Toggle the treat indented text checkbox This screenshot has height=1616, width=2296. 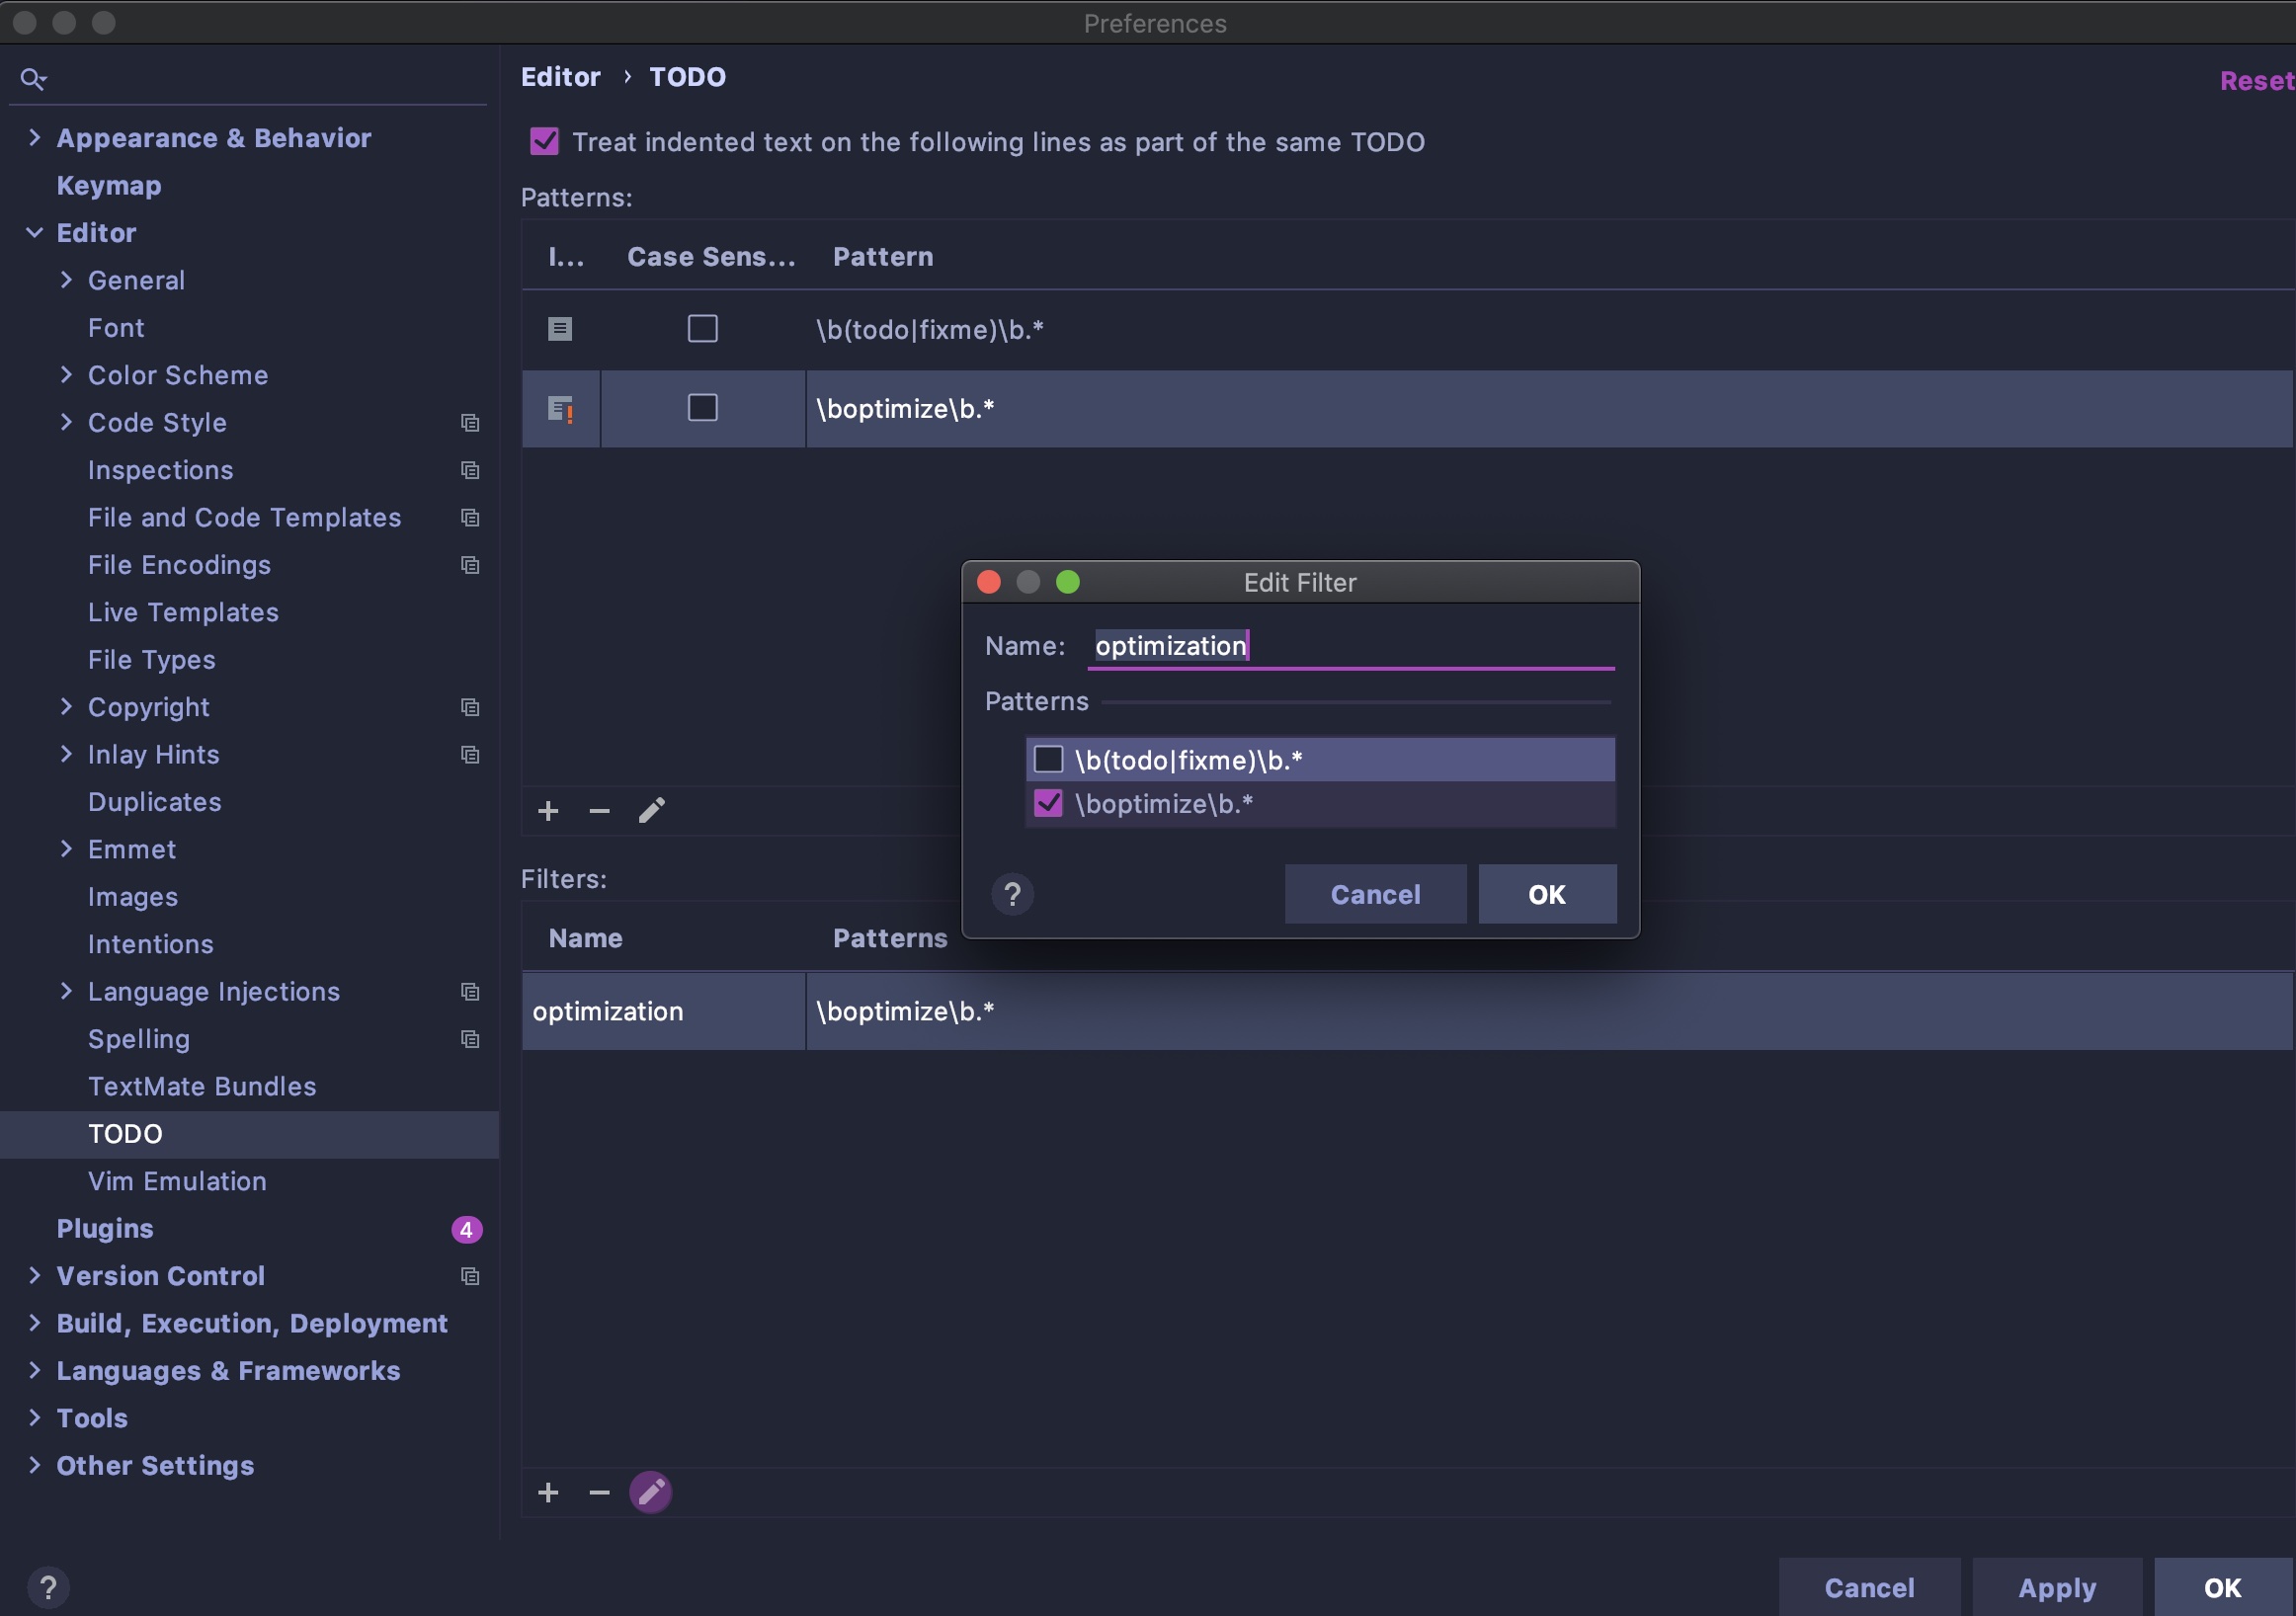[545, 142]
